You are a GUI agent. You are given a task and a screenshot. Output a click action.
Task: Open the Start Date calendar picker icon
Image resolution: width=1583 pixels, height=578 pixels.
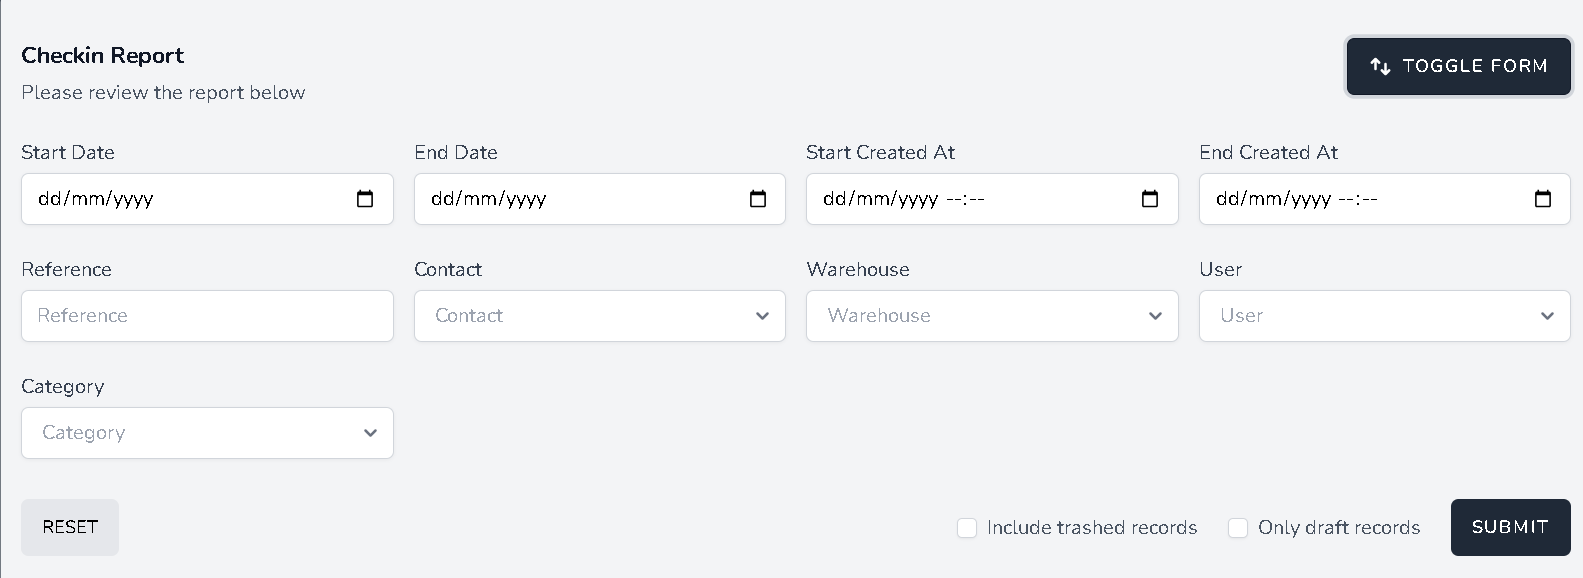(x=365, y=199)
